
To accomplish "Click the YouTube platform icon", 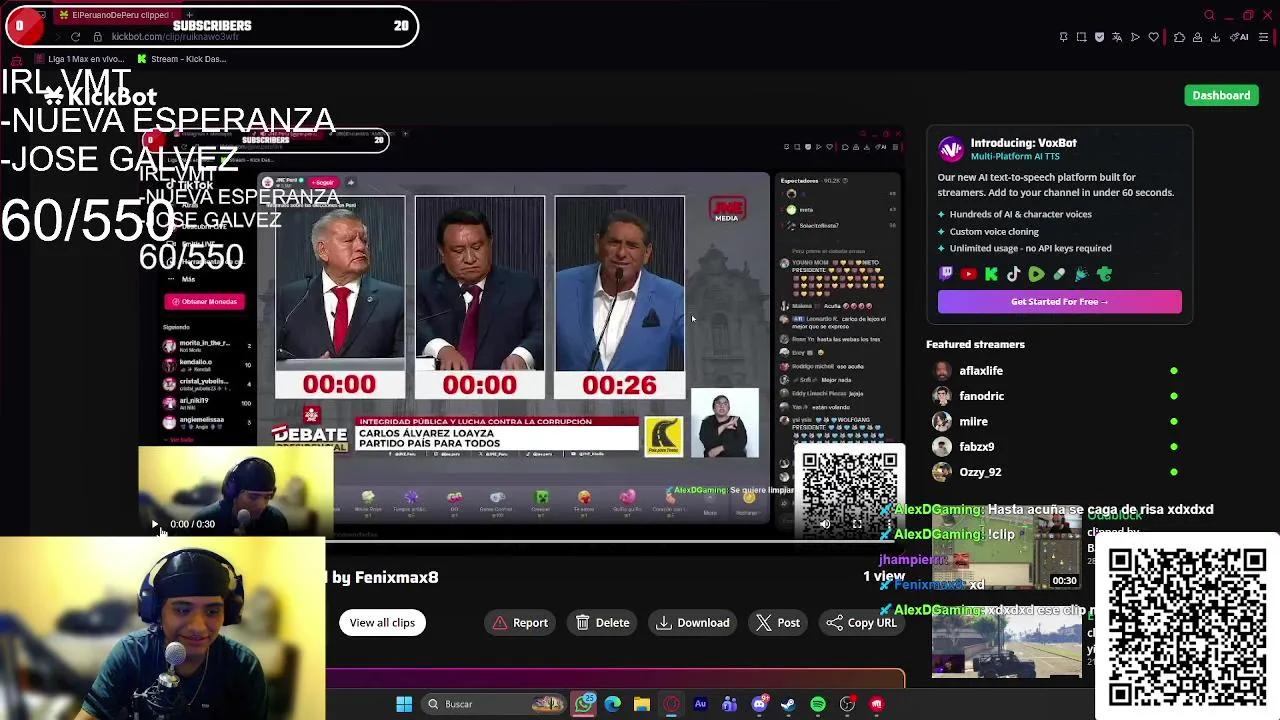I will pos(968,274).
